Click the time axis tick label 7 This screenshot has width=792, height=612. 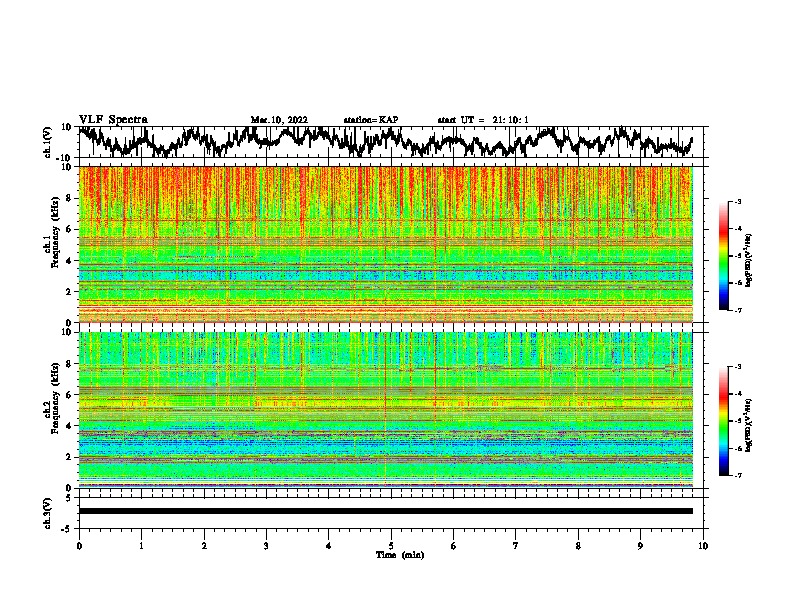pyautogui.click(x=516, y=546)
